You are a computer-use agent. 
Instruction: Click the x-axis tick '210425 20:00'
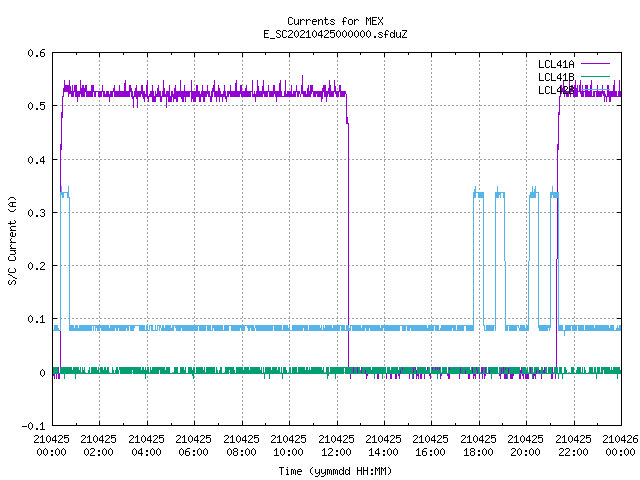pyautogui.click(x=526, y=446)
